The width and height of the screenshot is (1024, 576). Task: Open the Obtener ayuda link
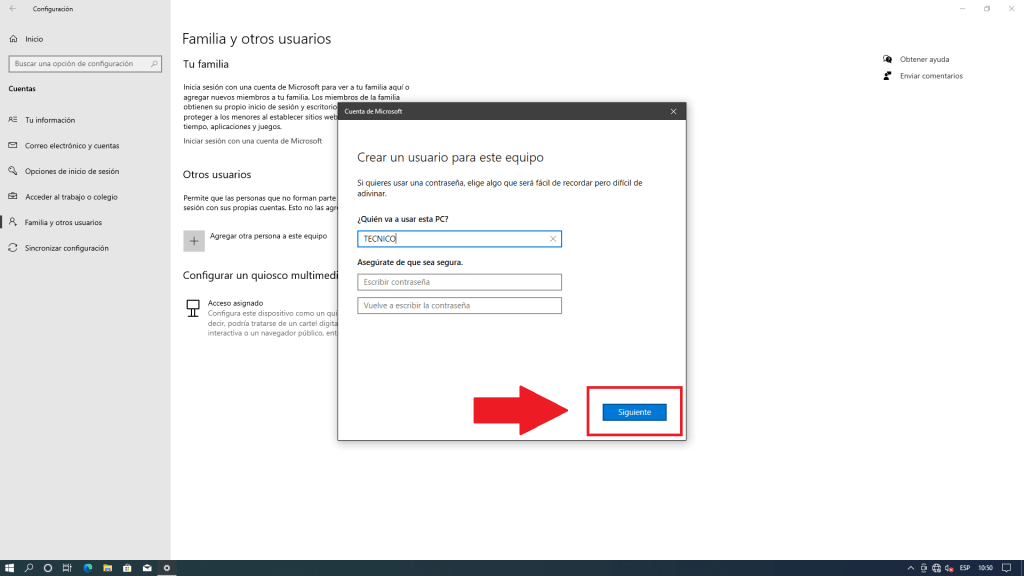[x=924, y=59]
